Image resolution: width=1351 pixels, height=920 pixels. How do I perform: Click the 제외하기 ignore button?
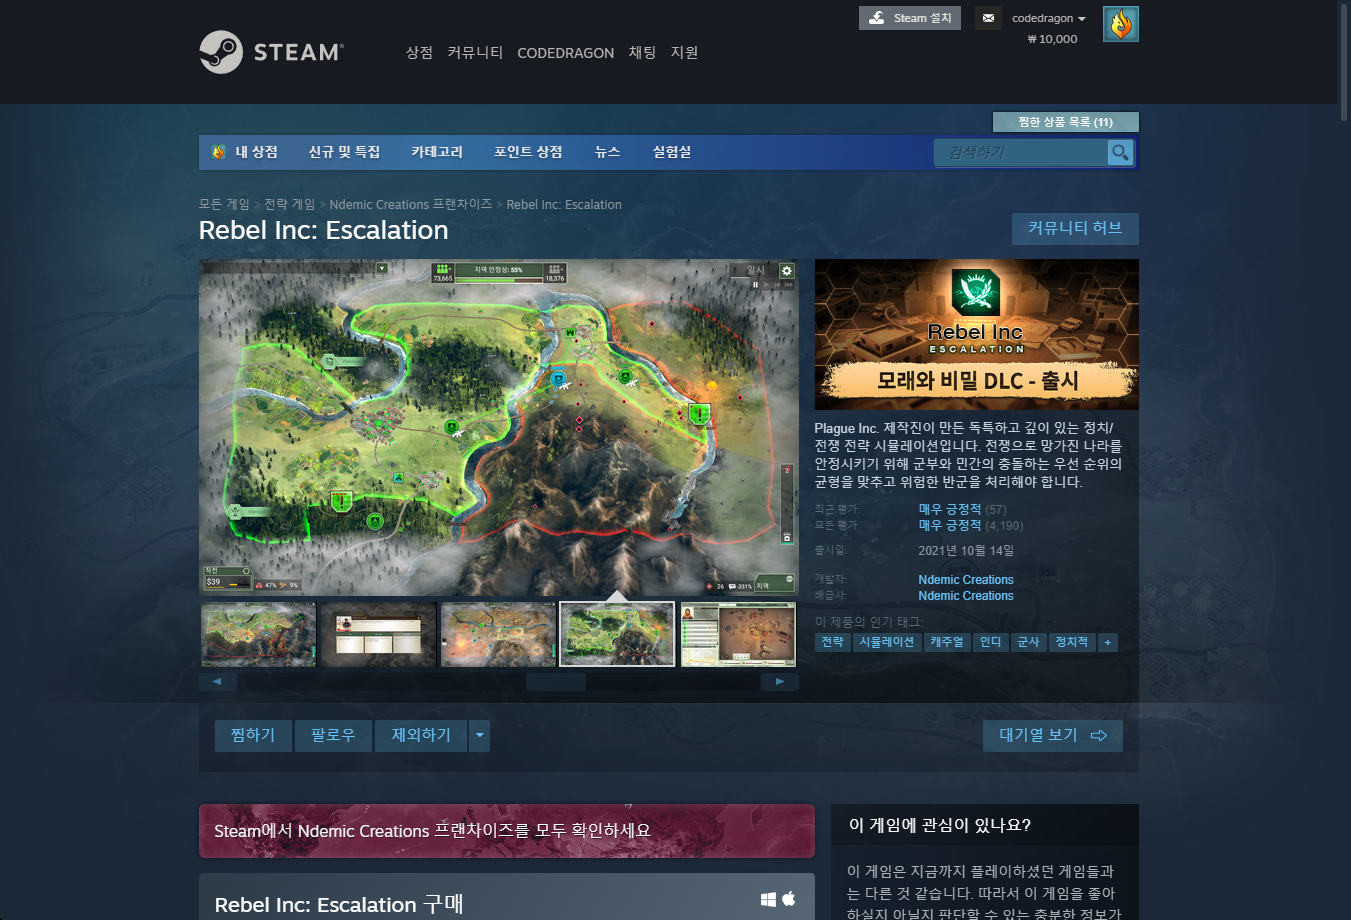(421, 735)
